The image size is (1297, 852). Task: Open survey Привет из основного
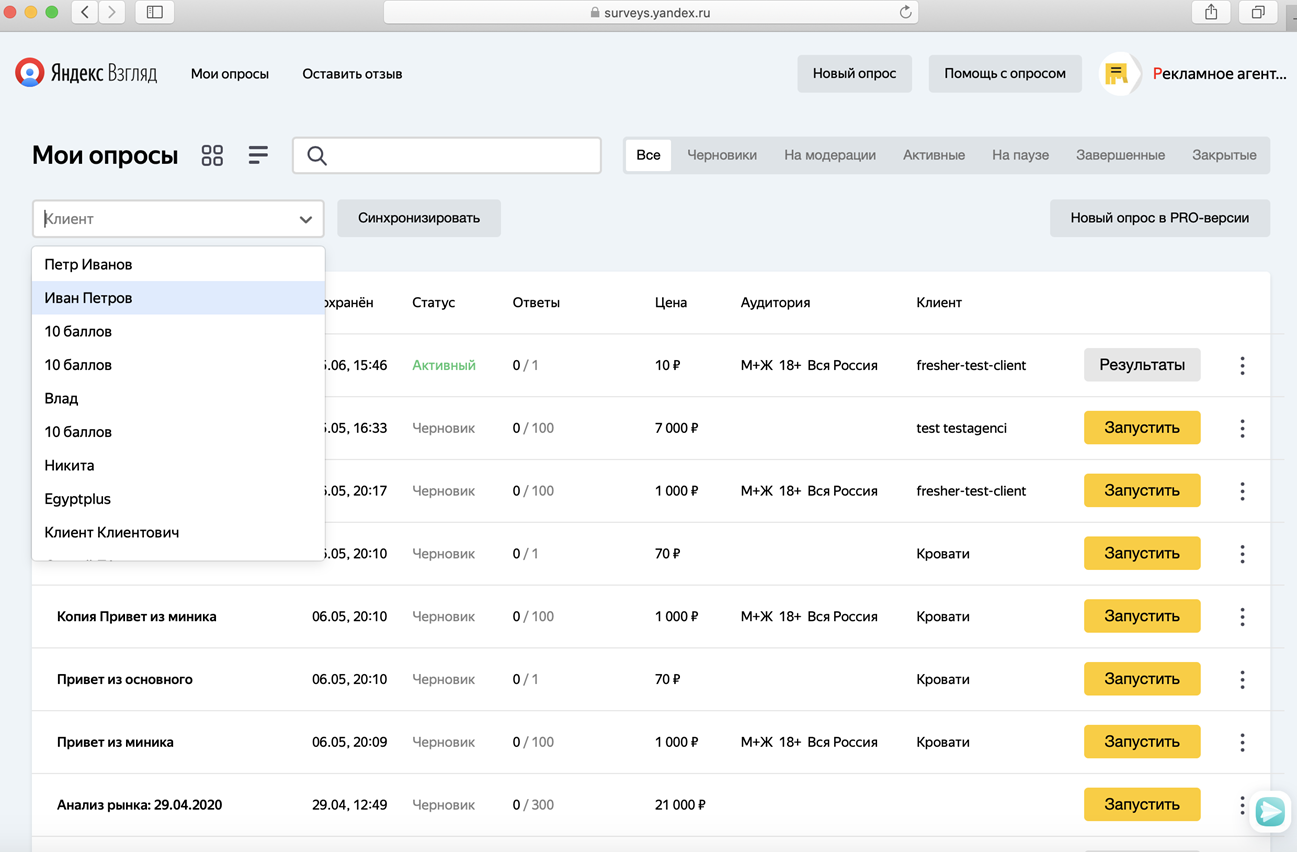pos(125,680)
